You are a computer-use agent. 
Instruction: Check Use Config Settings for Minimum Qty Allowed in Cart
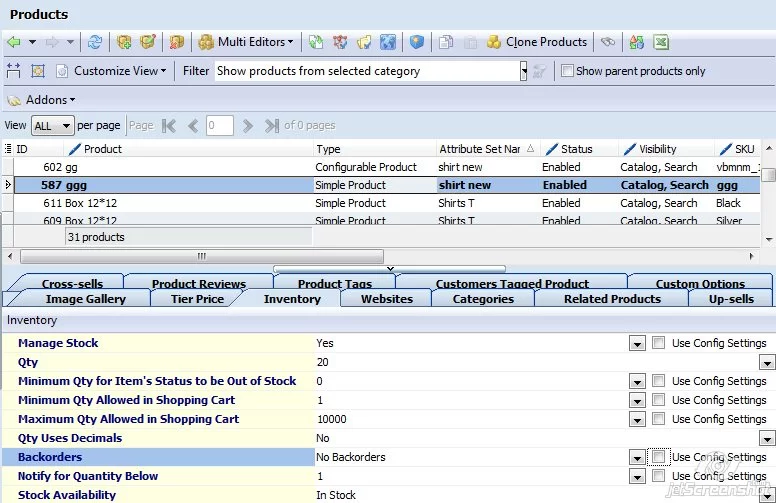click(x=658, y=400)
